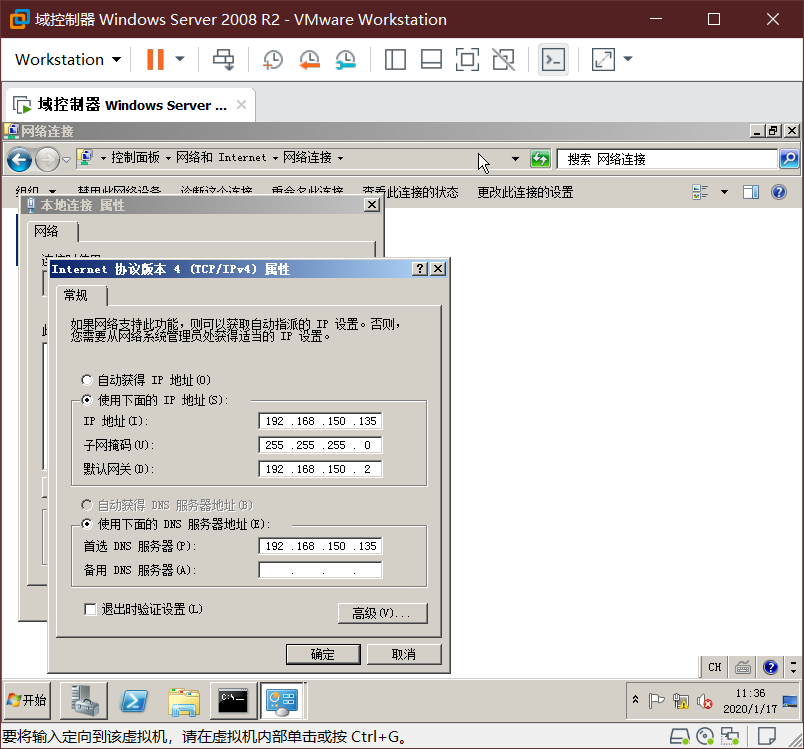804x749 pixels.
Task: Click the muted volume tray icon
Action: (x=705, y=701)
